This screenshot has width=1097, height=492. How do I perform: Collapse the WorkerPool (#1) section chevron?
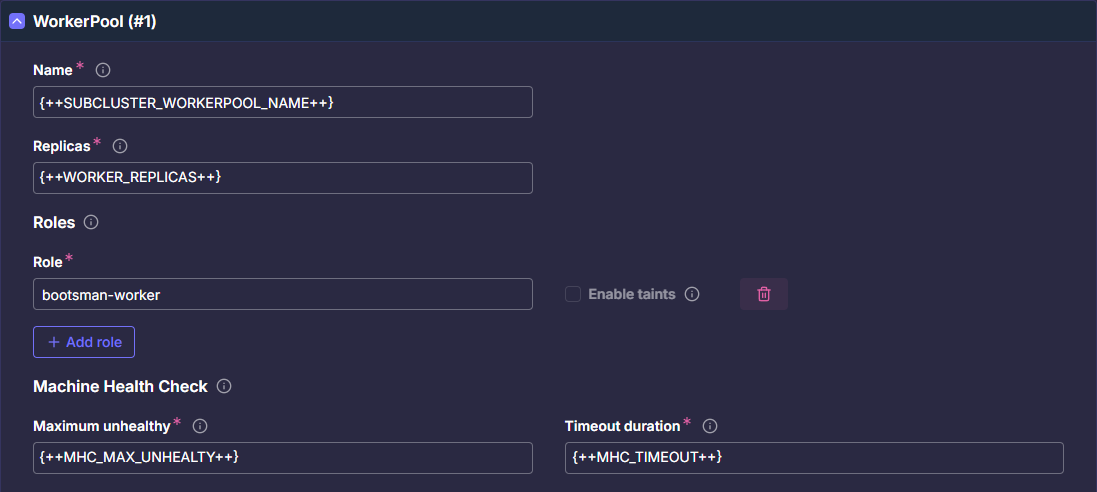[17, 21]
